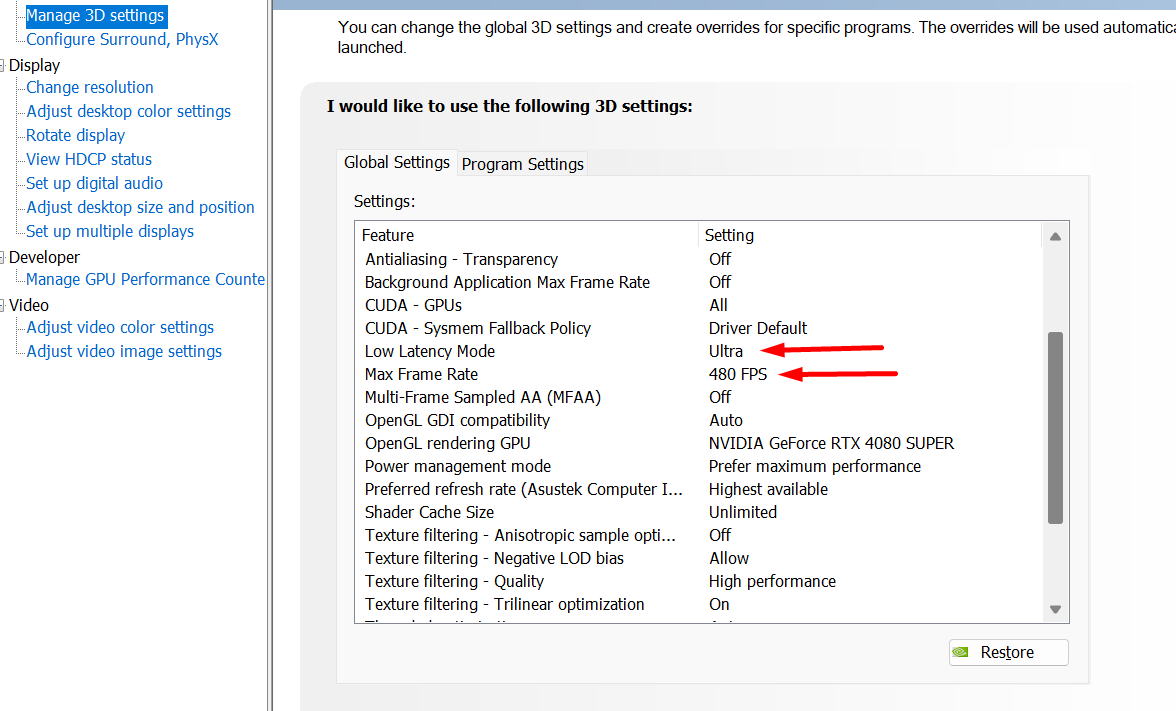This screenshot has width=1176, height=711.
Task: Open View HDCP status
Action: tap(89, 160)
